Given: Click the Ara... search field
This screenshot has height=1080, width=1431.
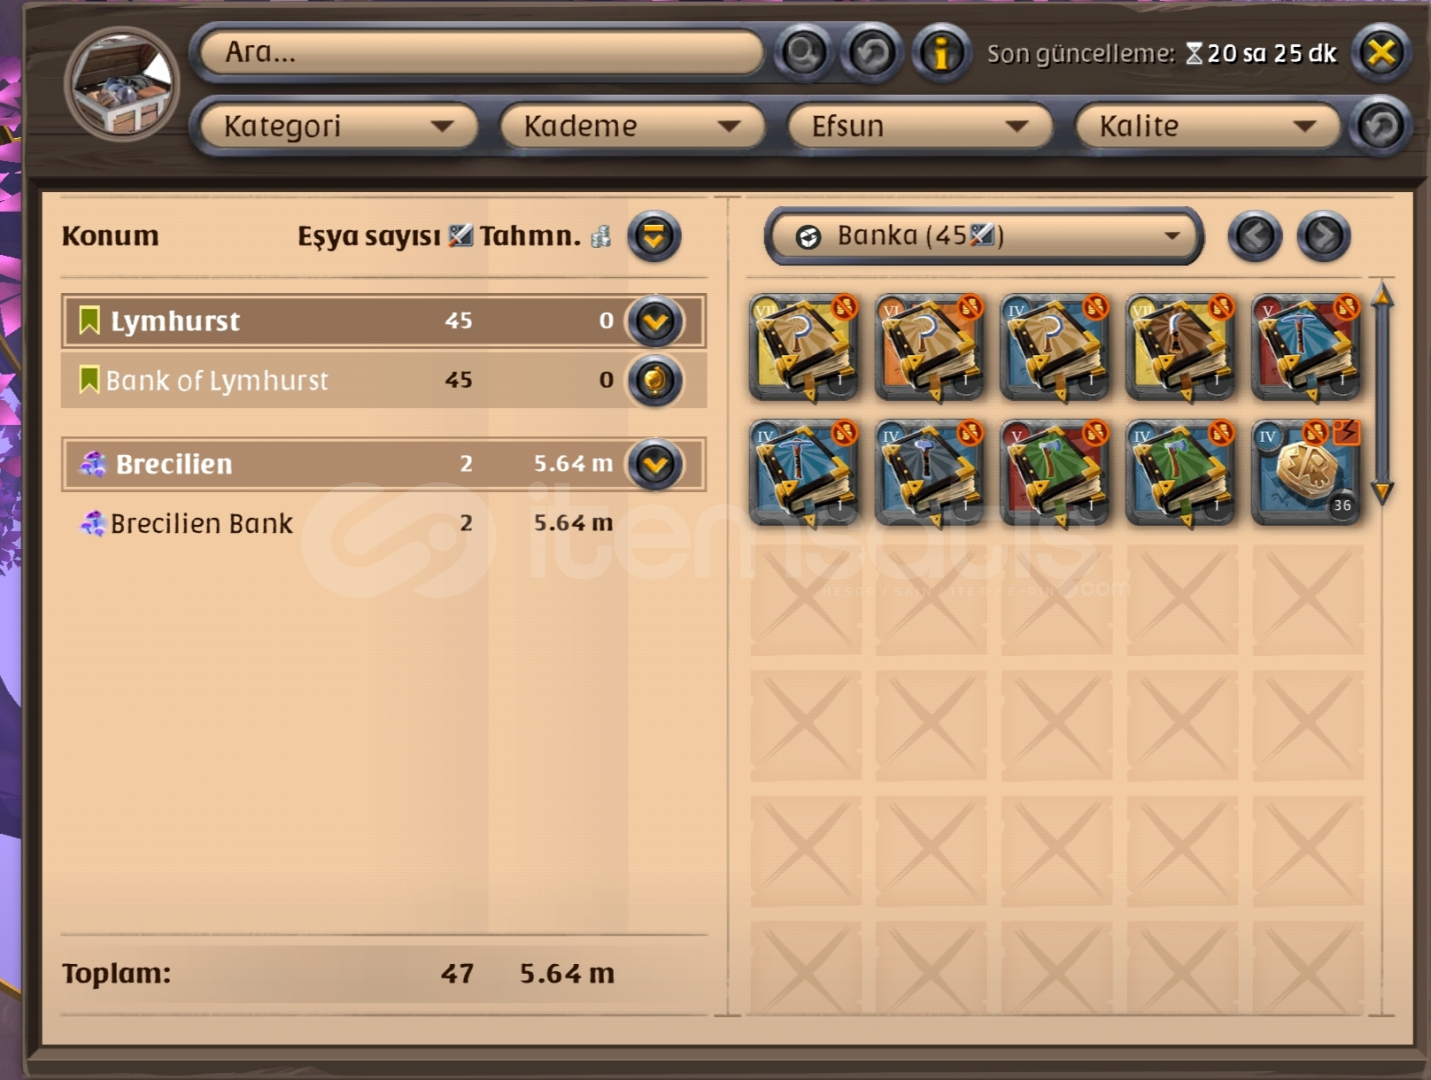Looking at the screenshot, I should point(482,52).
